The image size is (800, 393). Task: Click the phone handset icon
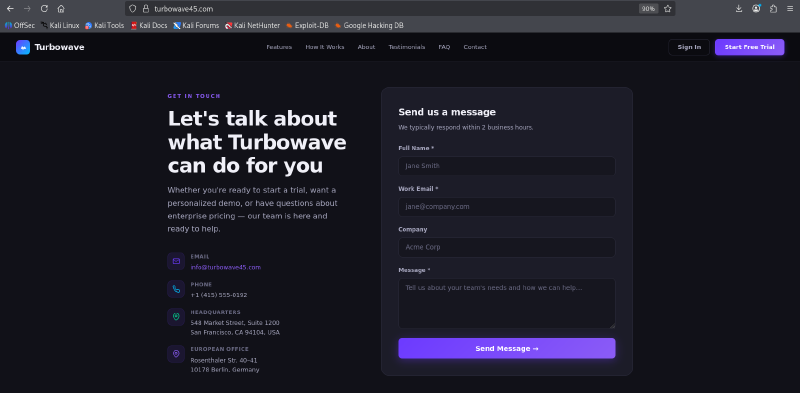pos(176,289)
